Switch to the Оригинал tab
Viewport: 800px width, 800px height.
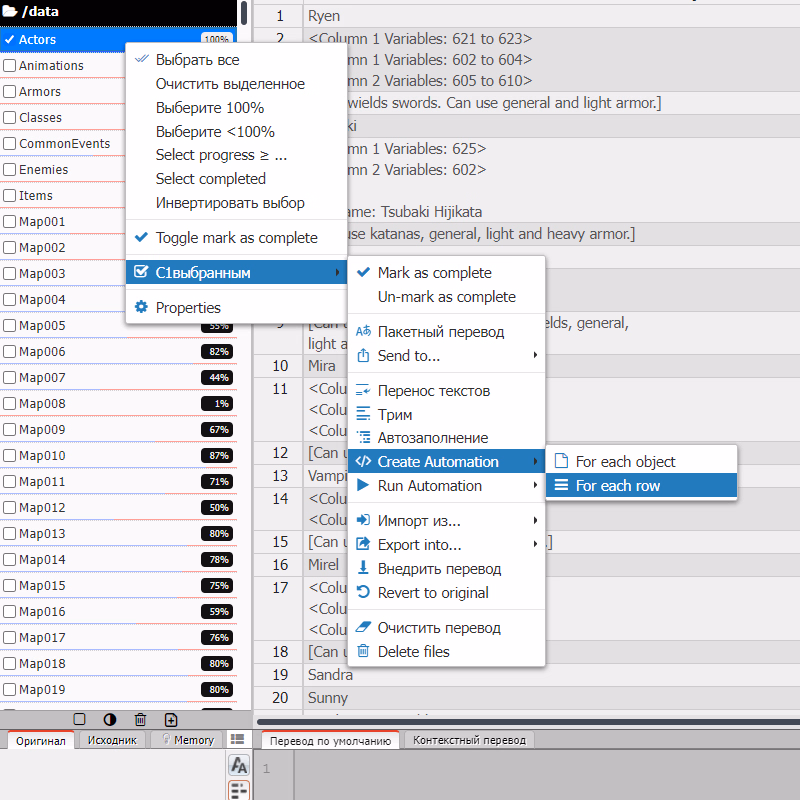click(x=40, y=740)
